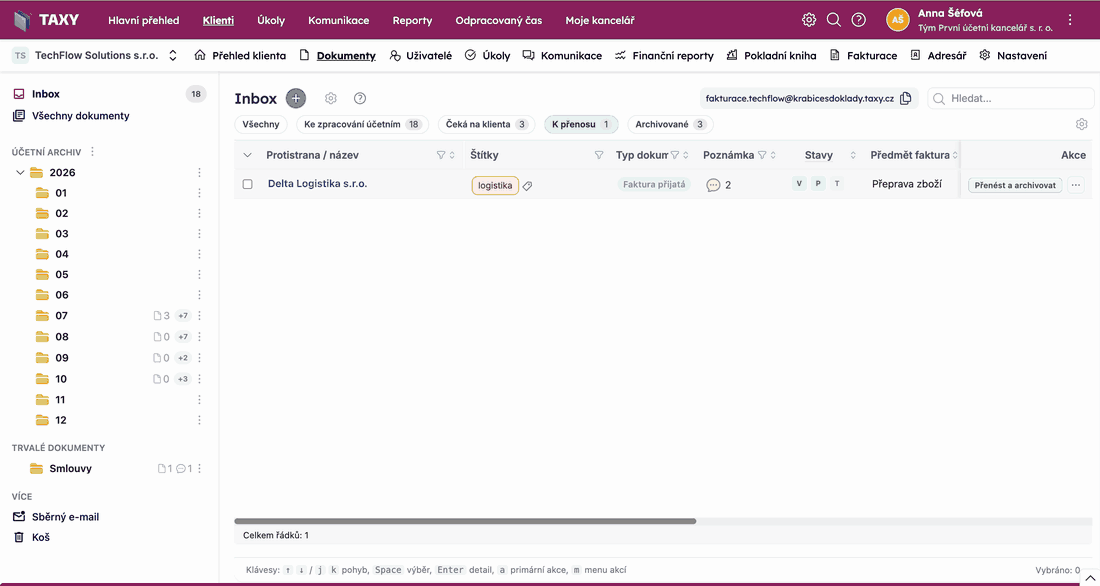Switch to the Čeká na klienta filter

[486, 124]
